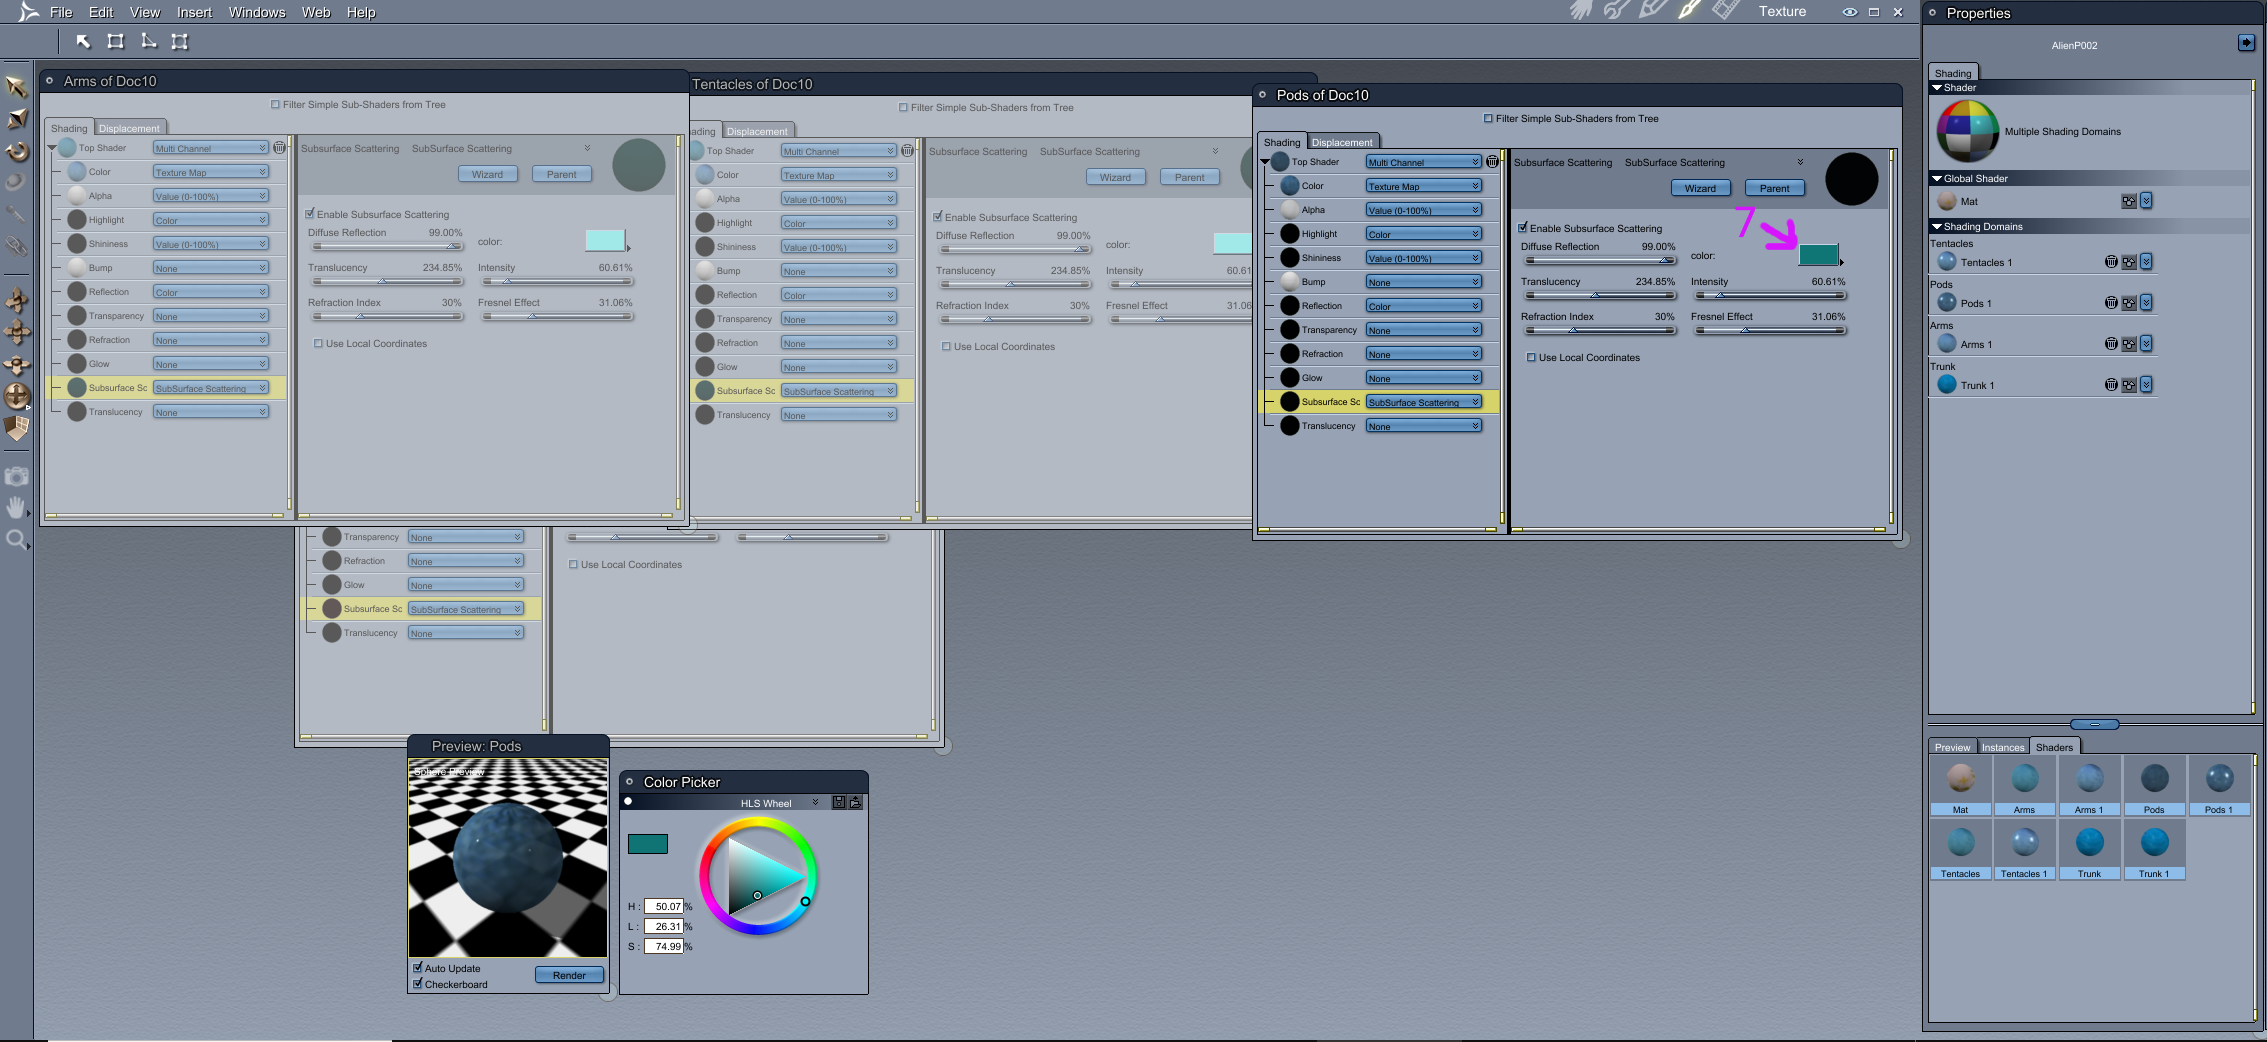Open the File menu
This screenshot has height=1042, width=2267.
(x=61, y=12)
